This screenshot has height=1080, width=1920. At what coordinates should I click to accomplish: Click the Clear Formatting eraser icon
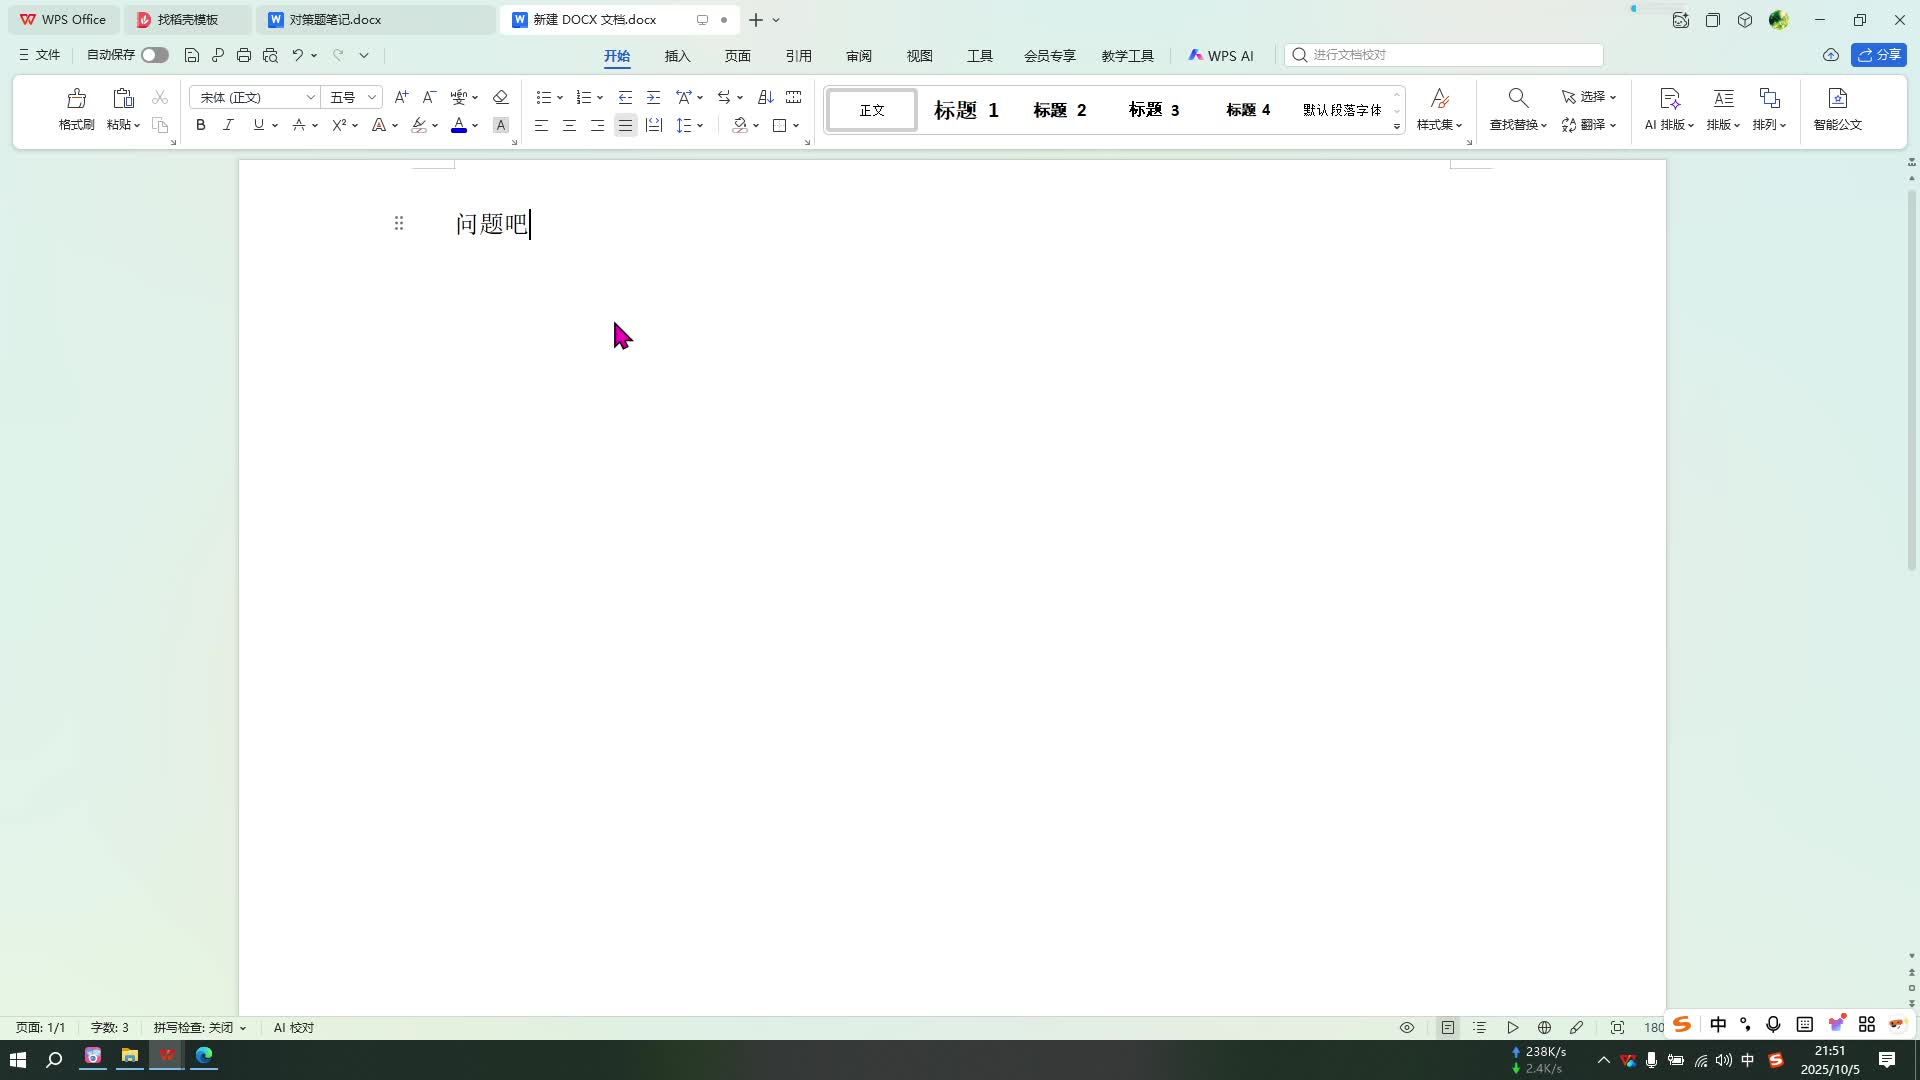click(500, 97)
